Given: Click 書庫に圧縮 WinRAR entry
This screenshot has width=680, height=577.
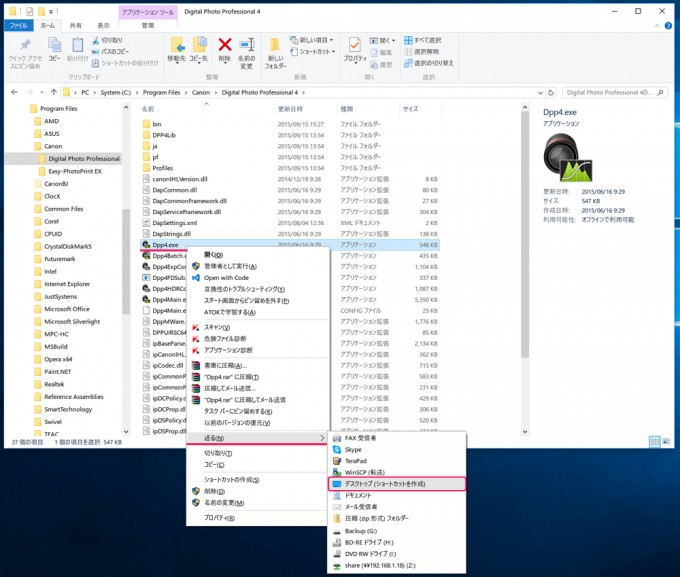Looking at the screenshot, I should click(x=226, y=365).
